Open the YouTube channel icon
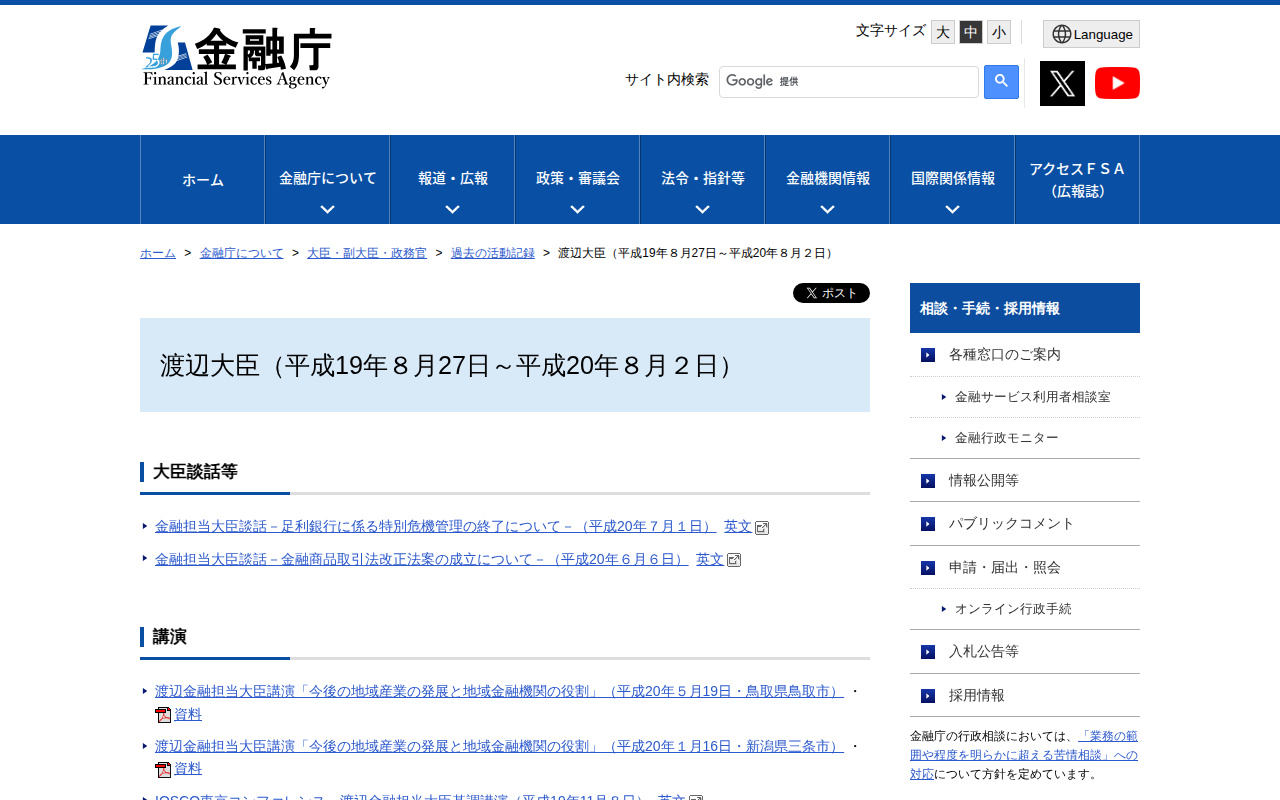The image size is (1280, 800). 1117,83
